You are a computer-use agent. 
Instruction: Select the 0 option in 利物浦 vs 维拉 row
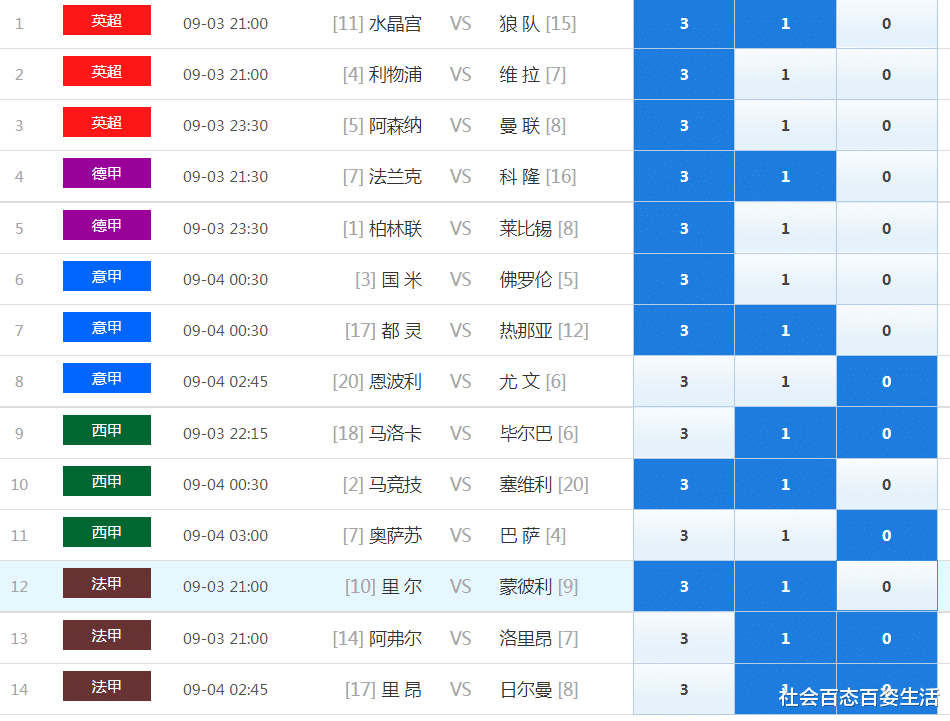pos(886,75)
